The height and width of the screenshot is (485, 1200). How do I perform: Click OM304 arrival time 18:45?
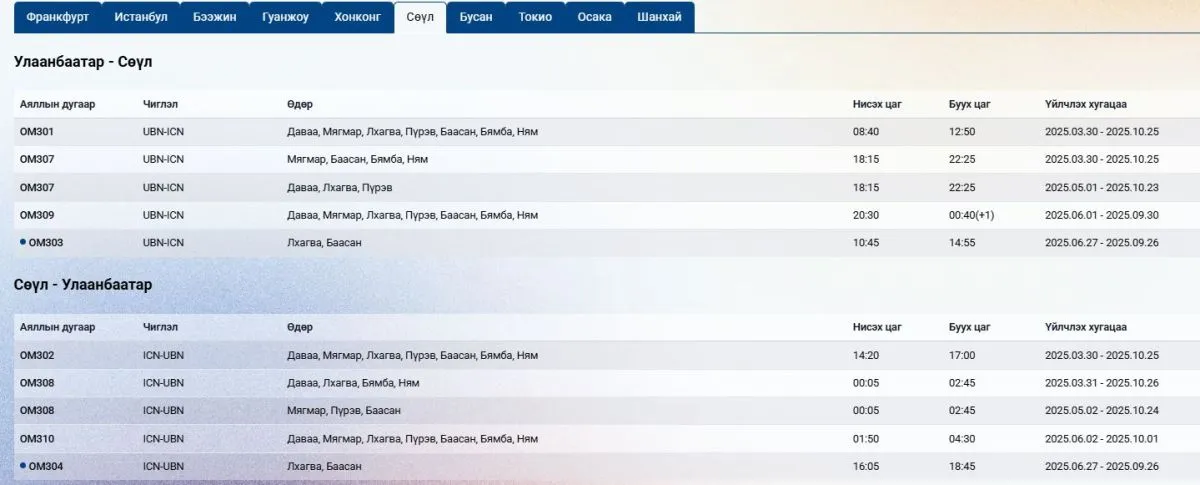[962, 467]
